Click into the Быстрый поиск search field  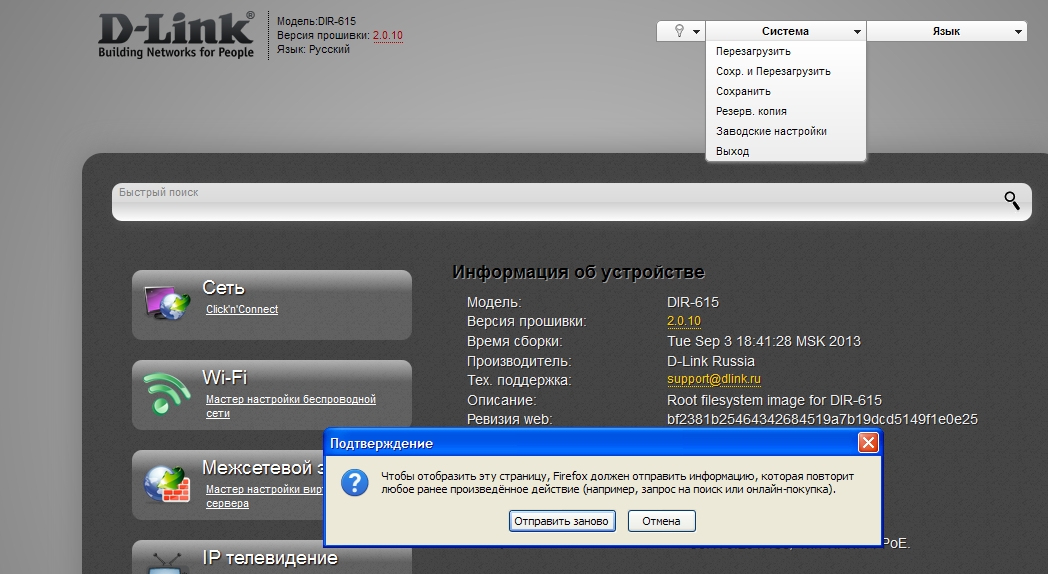pyautogui.click(x=550, y=200)
